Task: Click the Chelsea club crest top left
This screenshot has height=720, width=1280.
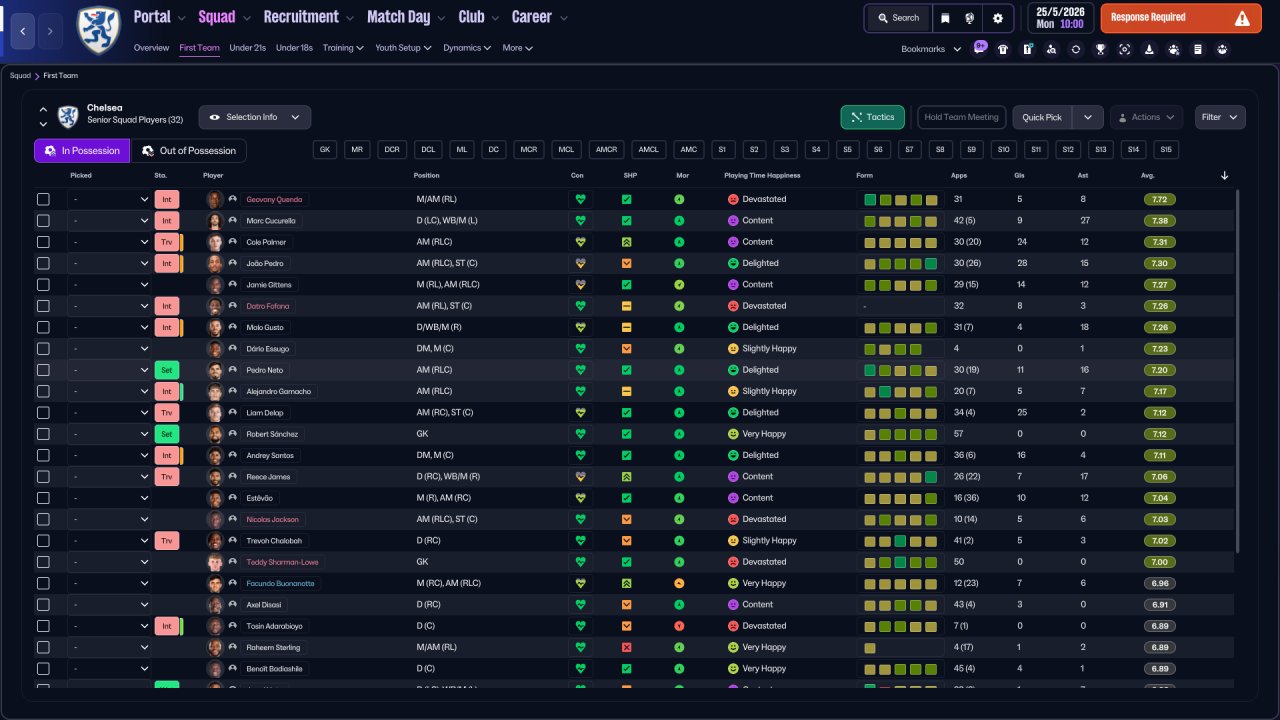Action: pyautogui.click(x=98, y=28)
